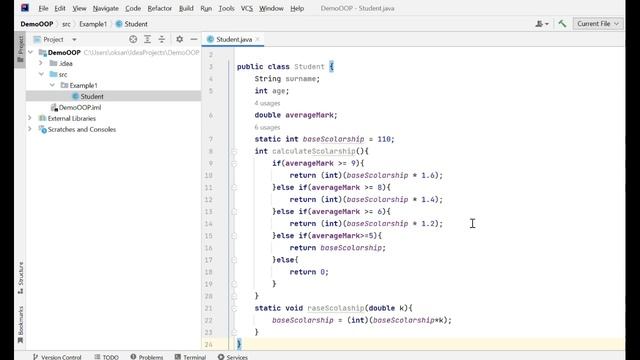Open Project panel settings gear
The height and width of the screenshot is (360, 640).
(x=179, y=39)
